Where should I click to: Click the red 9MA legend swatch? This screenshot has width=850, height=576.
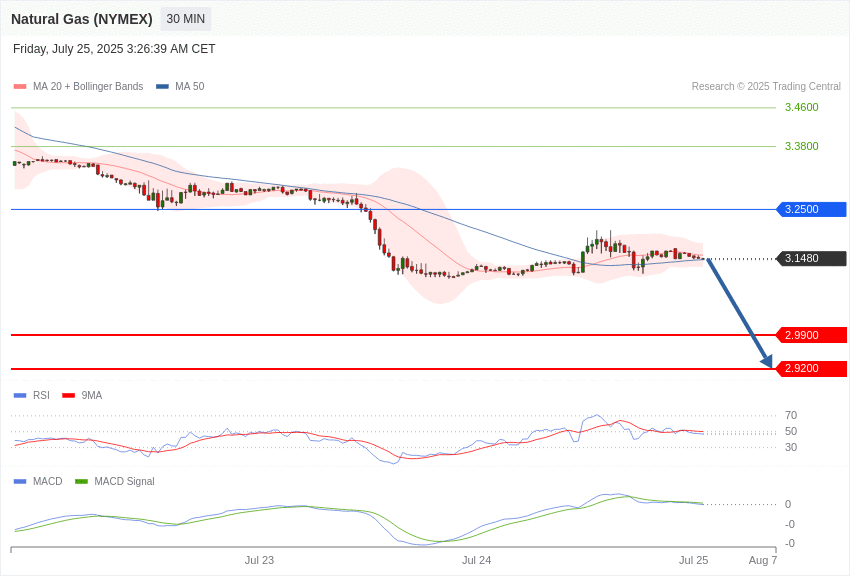pyautogui.click(x=69, y=396)
